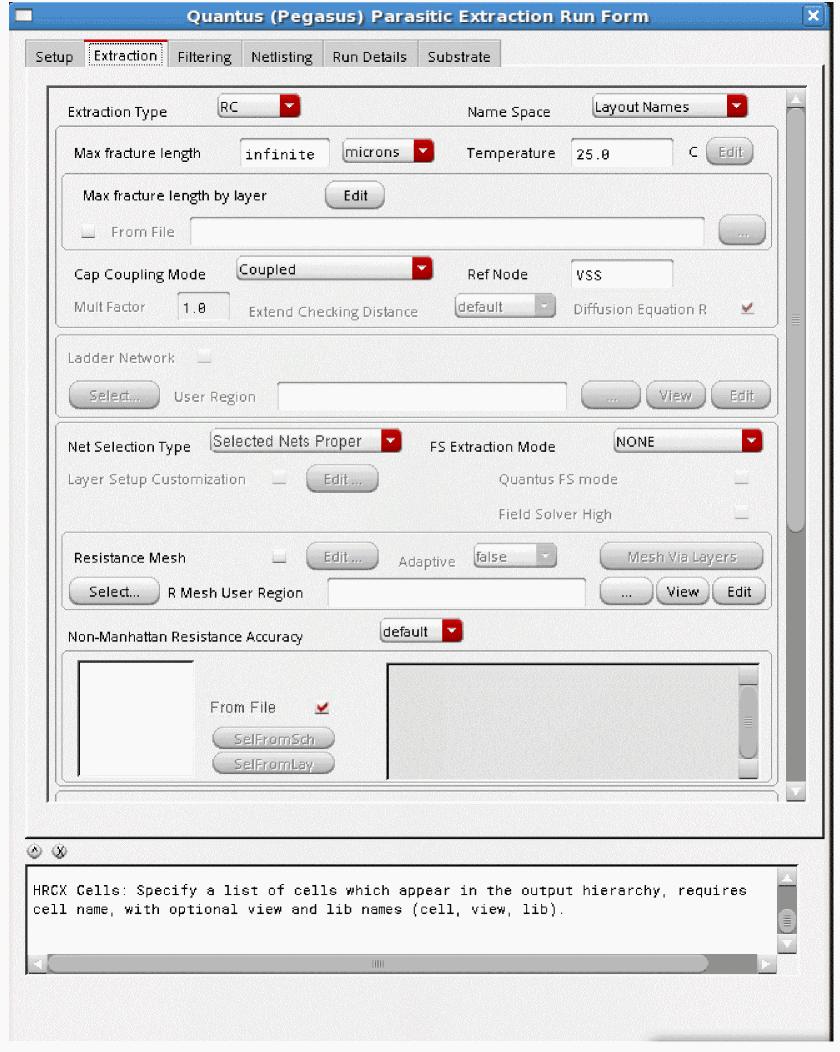This screenshot has height=1052, width=840.
Task: Toggle the Diffusion Equation R checkbox
Action: [747, 308]
